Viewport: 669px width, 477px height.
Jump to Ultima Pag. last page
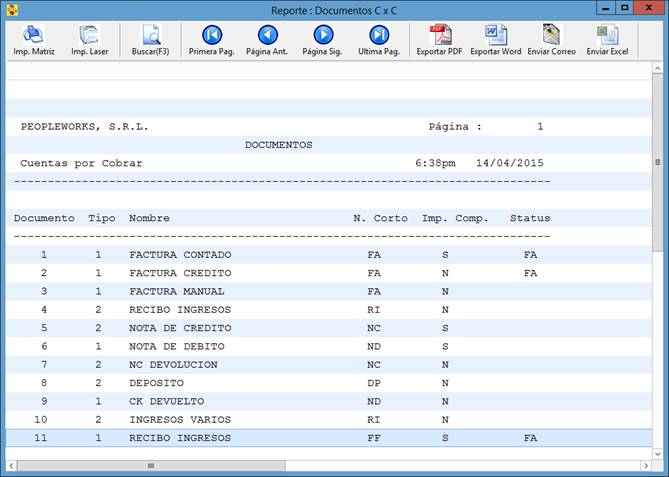(378, 40)
